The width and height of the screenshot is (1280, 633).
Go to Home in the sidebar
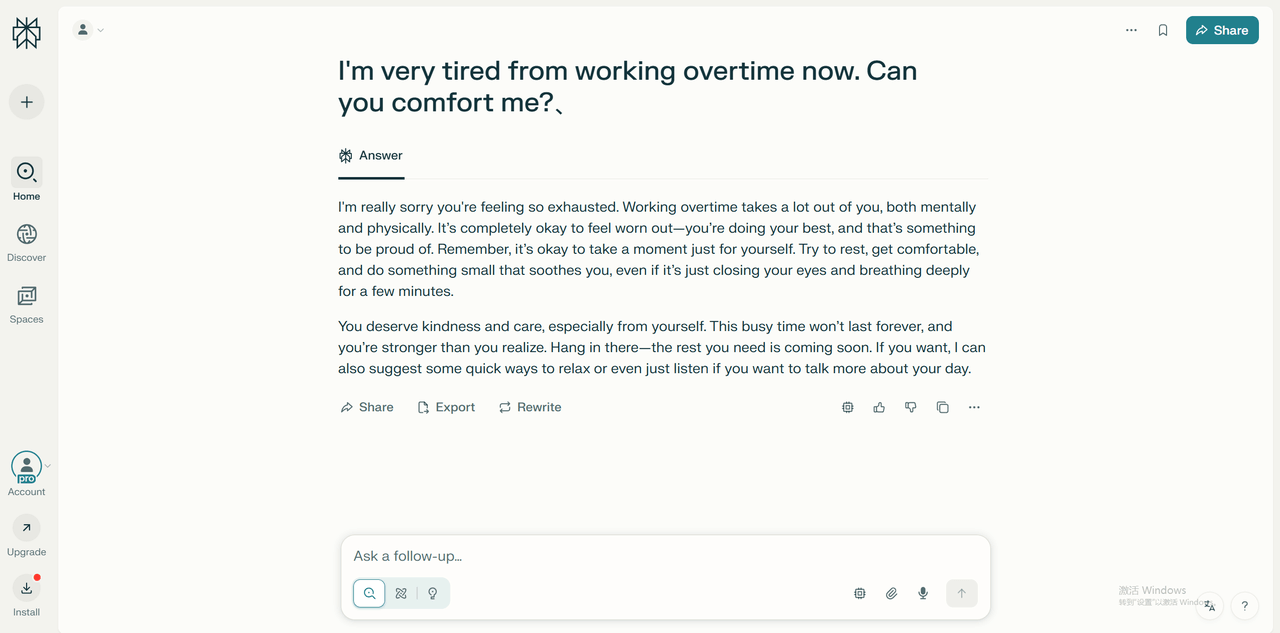pyautogui.click(x=26, y=180)
